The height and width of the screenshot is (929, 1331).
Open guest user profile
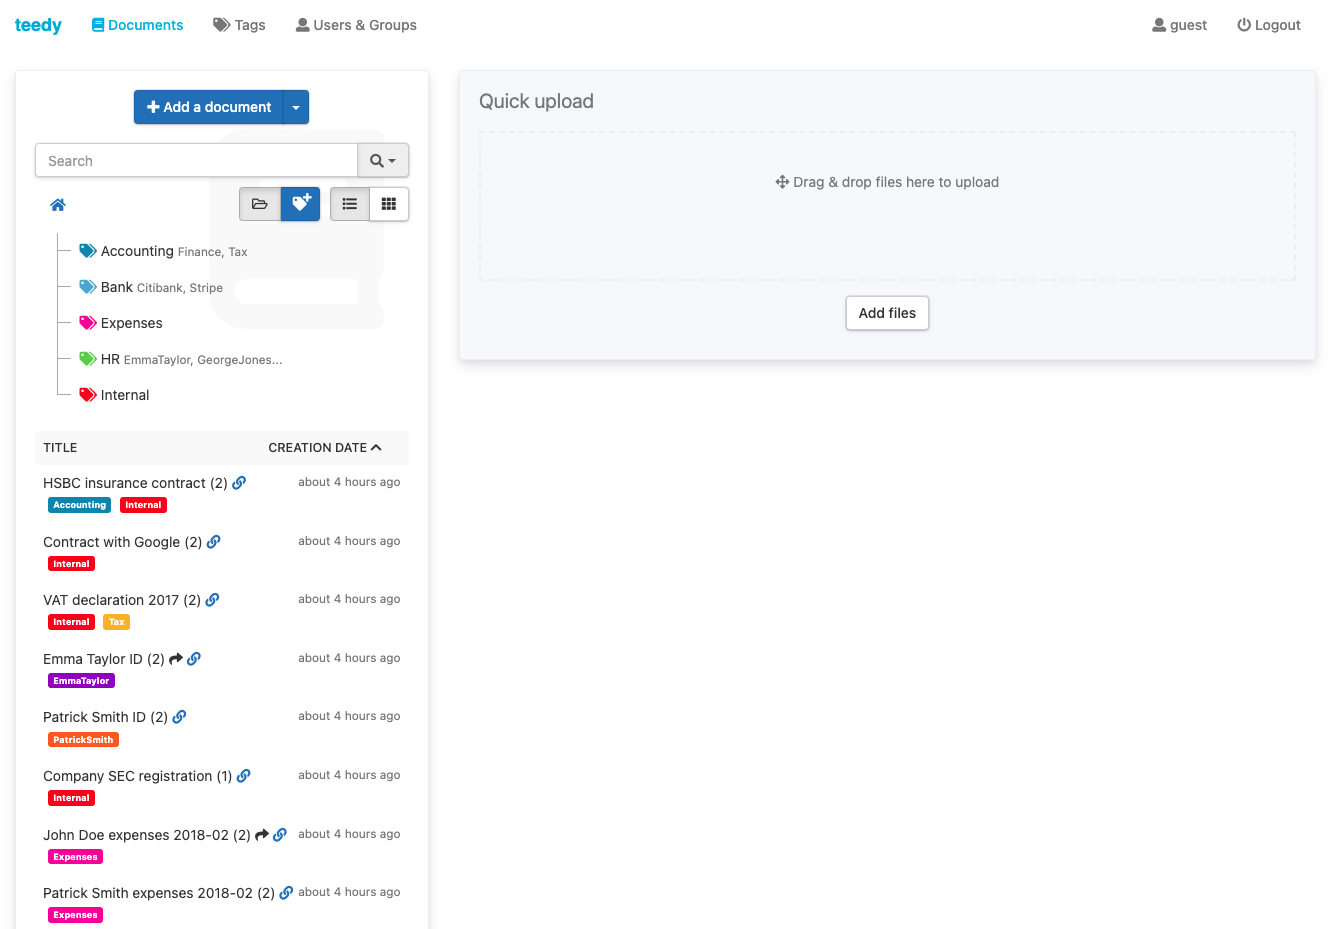coord(1180,25)
